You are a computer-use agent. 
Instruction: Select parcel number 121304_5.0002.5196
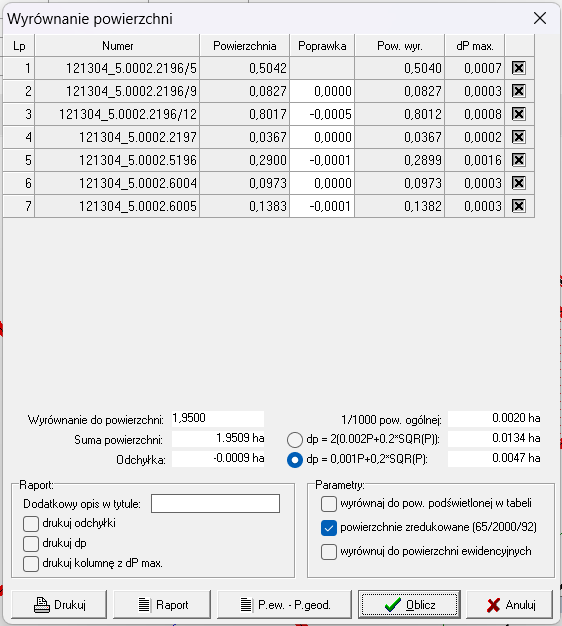coord(117,160)
